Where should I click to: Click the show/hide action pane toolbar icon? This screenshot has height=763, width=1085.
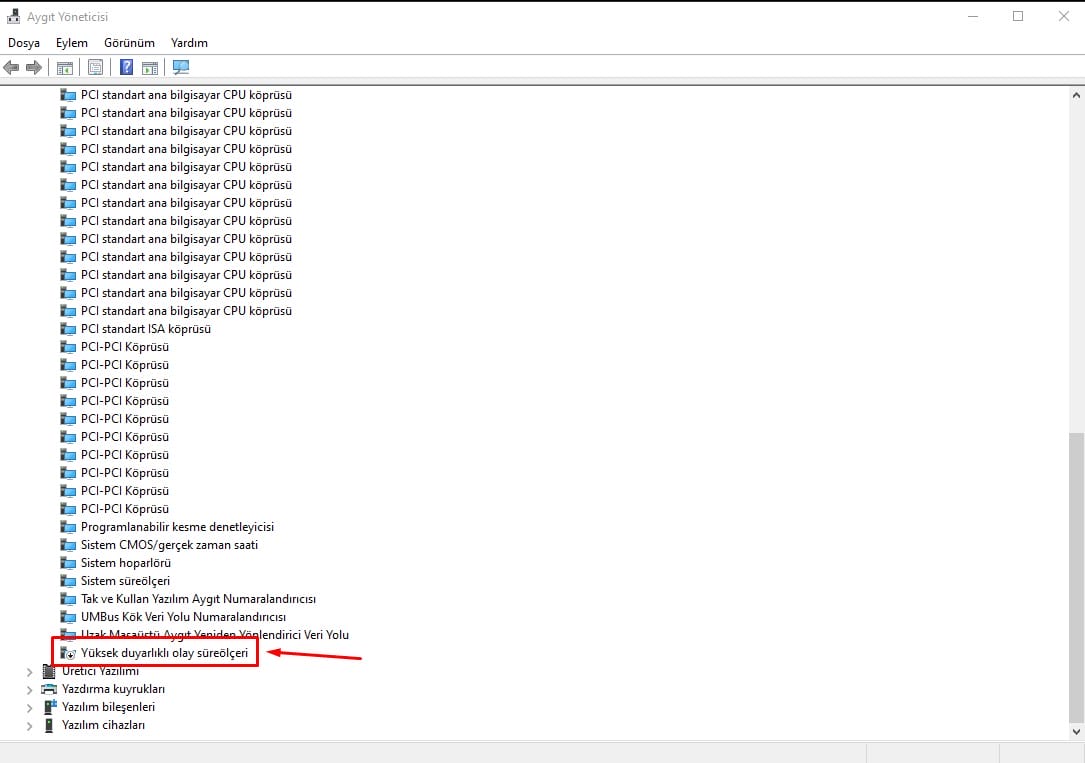tap(150, 68)
